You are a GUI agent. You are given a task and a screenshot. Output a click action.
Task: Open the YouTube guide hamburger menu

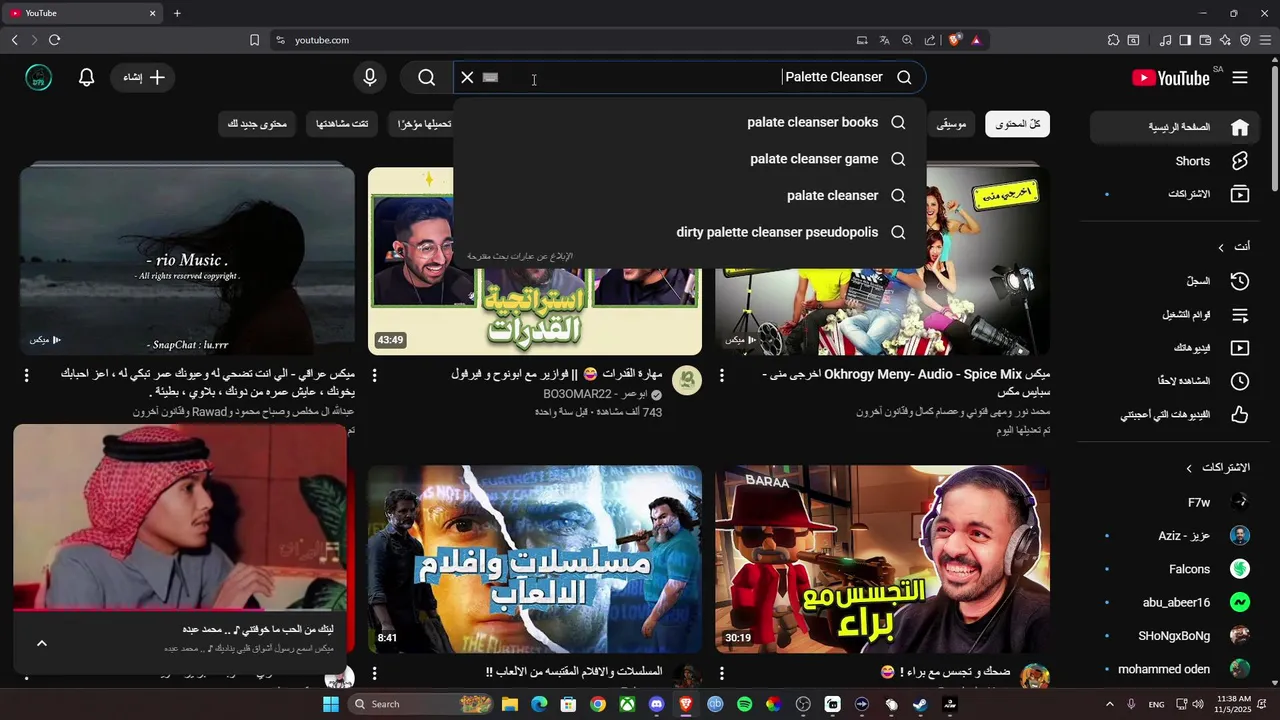(1240, 77)
